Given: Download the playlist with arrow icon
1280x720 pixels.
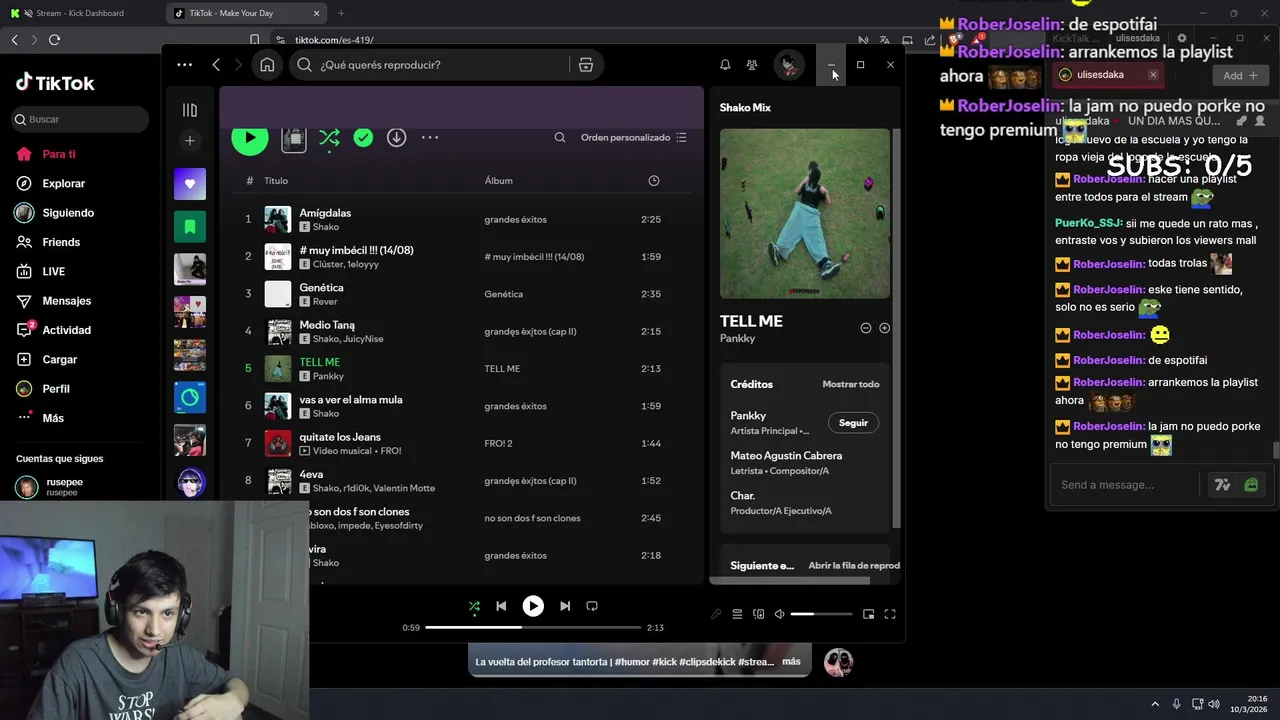Looking at the screenshot, I should pyautogui.click(x=397, y=138).
